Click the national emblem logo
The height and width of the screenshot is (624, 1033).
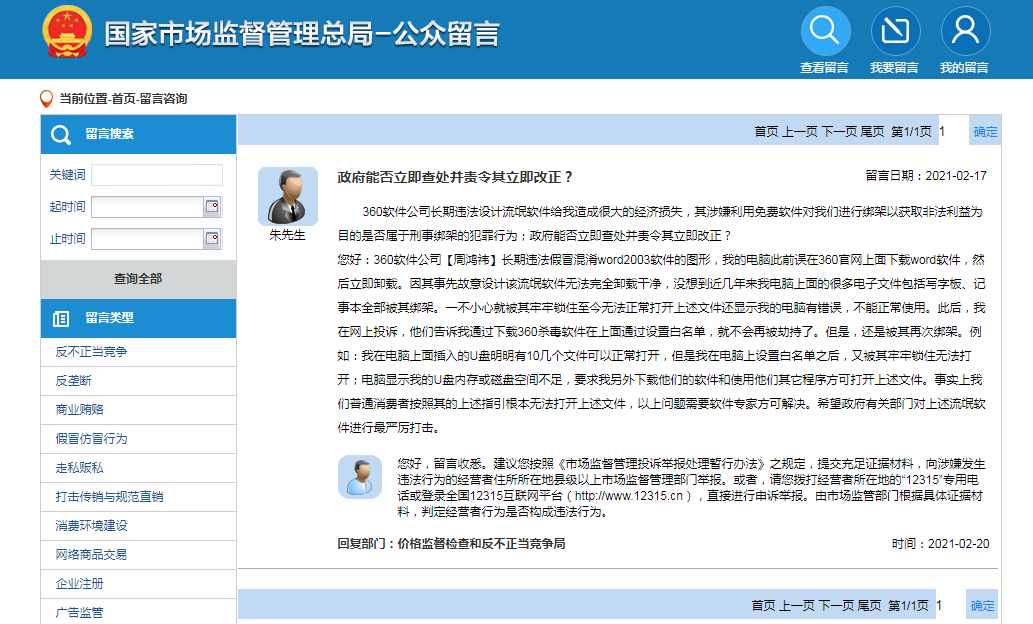click(x=67, y=32)
